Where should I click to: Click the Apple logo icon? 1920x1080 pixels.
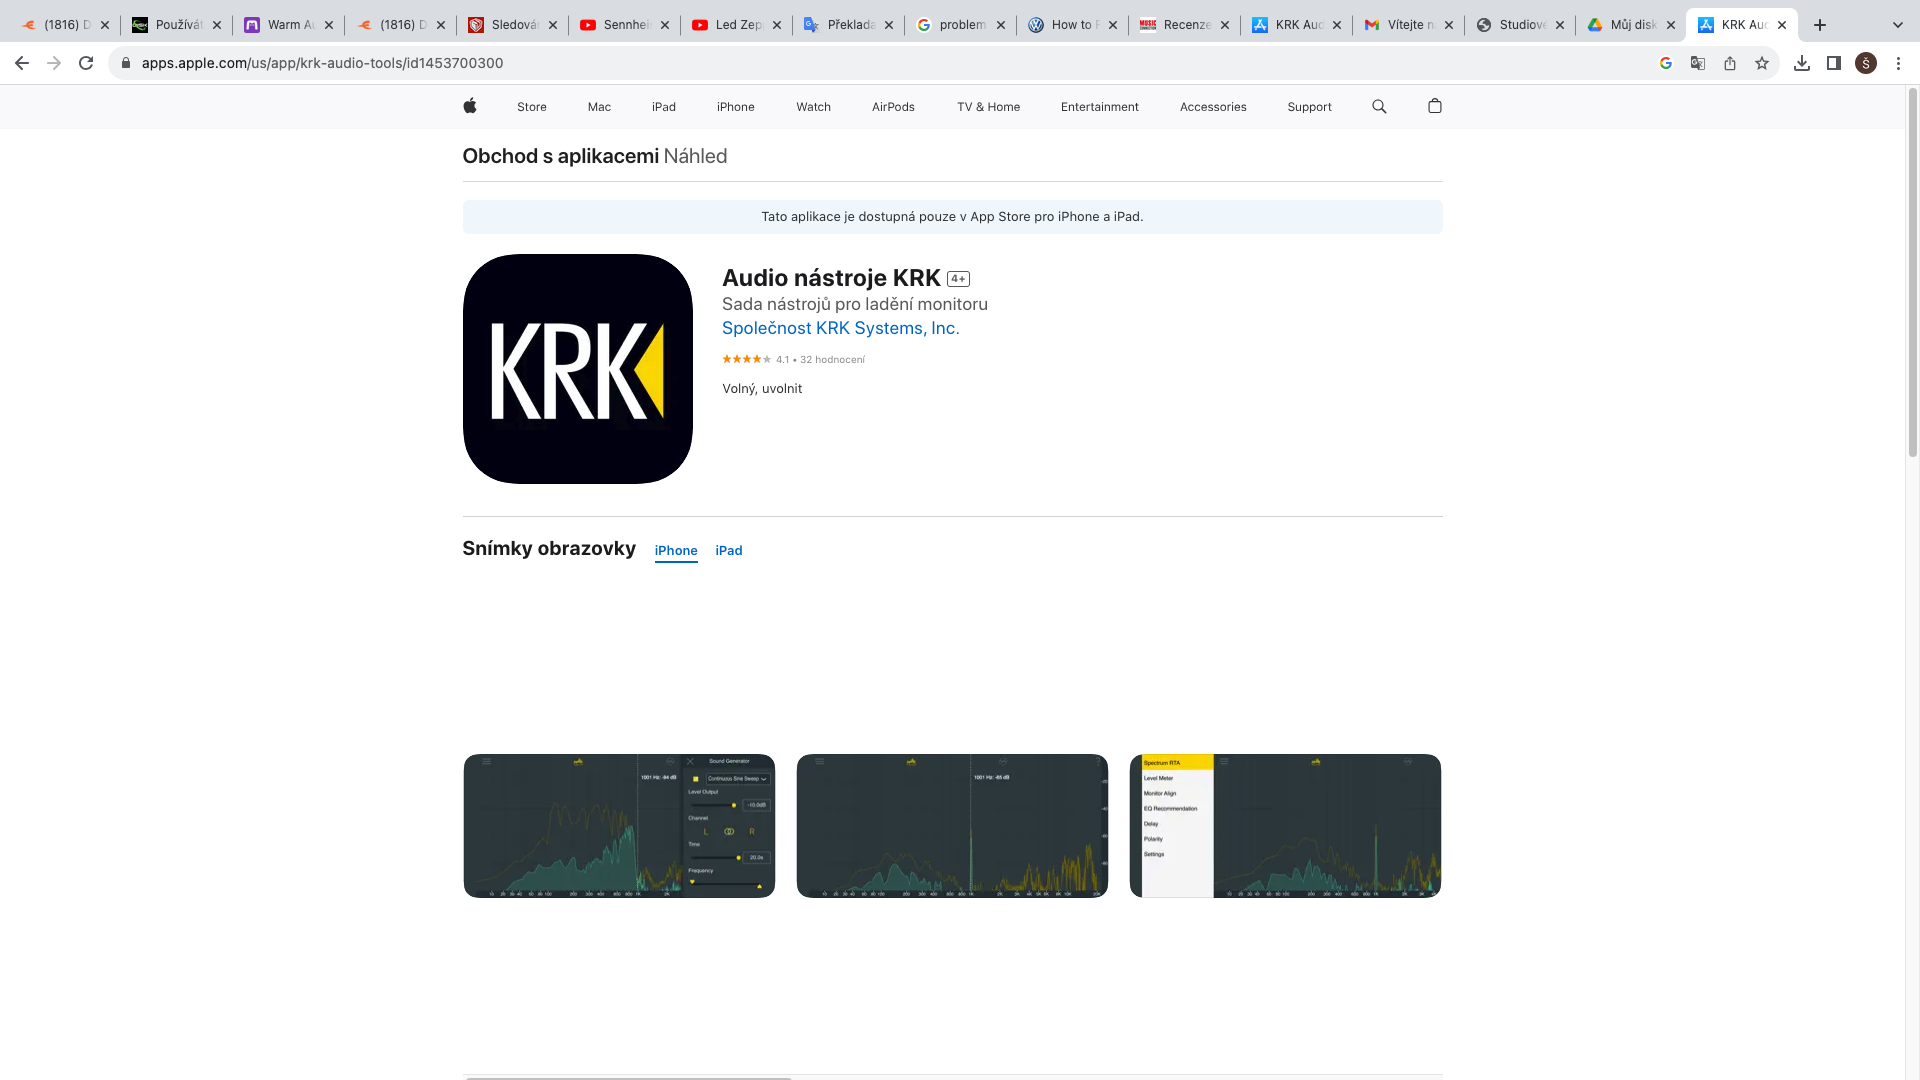(469, 106)
